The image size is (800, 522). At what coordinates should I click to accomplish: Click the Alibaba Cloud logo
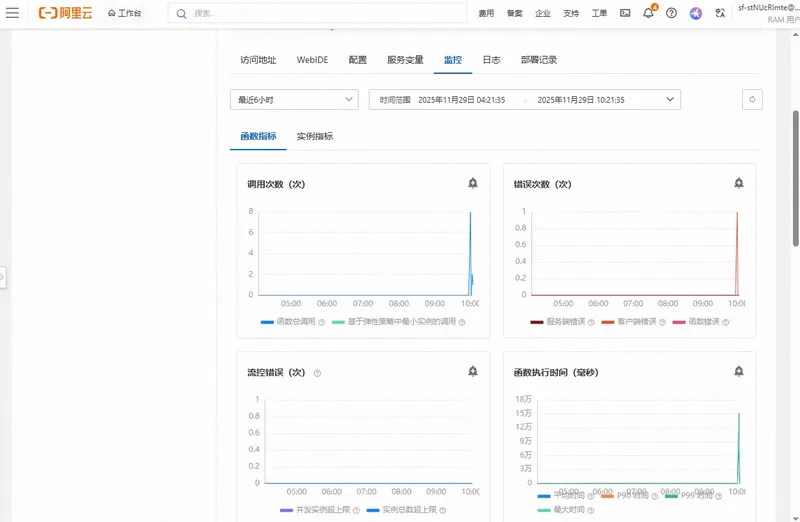65,13
